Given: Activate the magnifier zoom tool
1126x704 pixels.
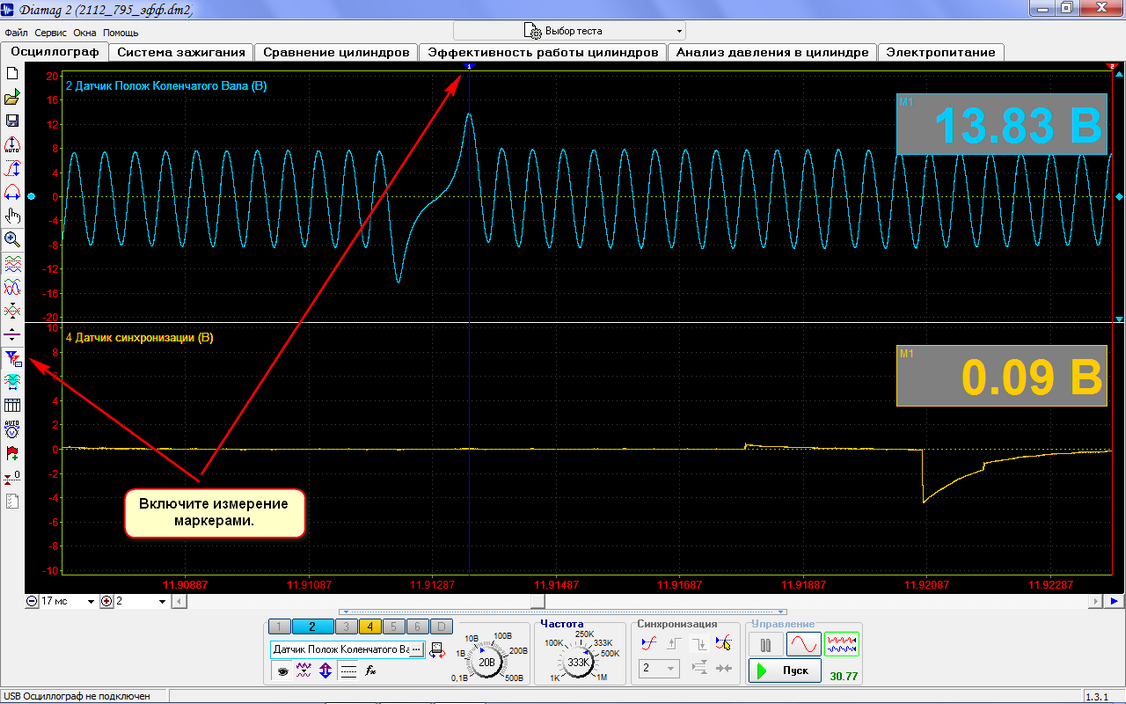Looking at the screenshot, I should 12,239.
